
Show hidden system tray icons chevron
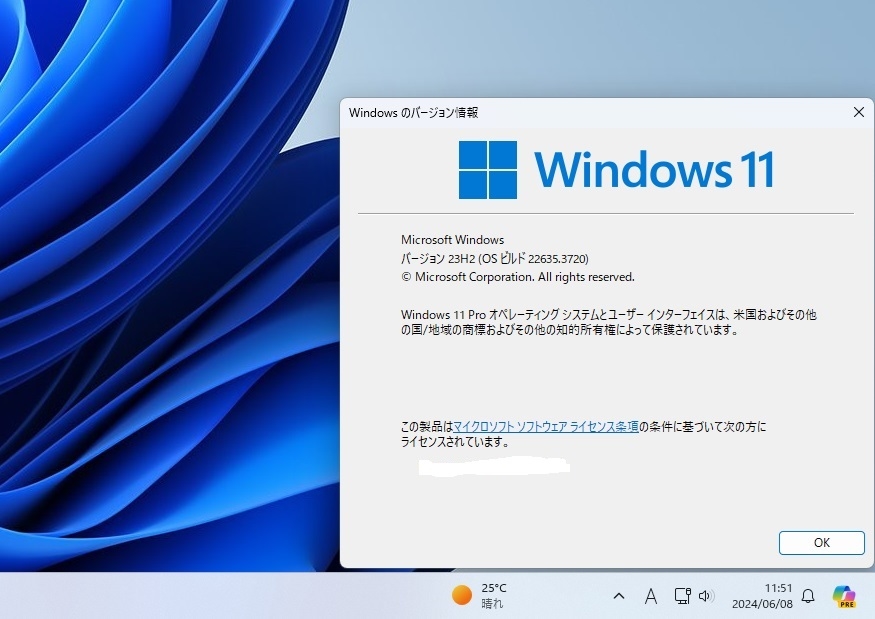(619, 596)
